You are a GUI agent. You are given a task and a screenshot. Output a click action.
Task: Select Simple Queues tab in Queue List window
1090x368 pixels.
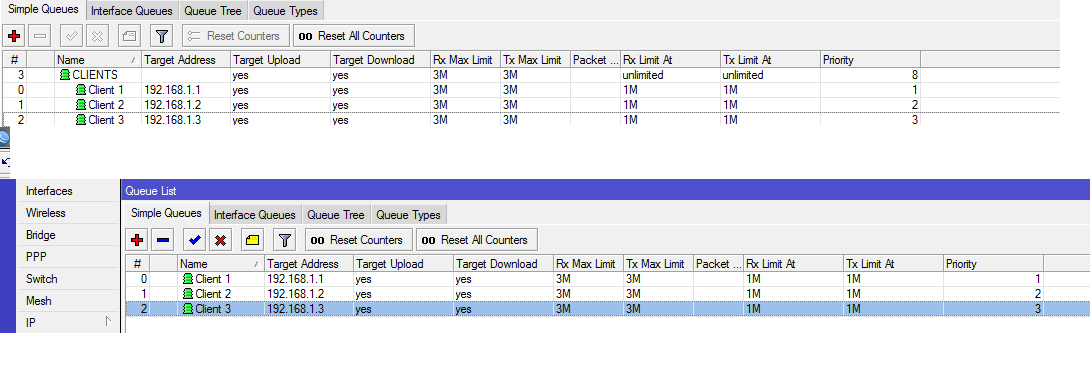point(166,214)
